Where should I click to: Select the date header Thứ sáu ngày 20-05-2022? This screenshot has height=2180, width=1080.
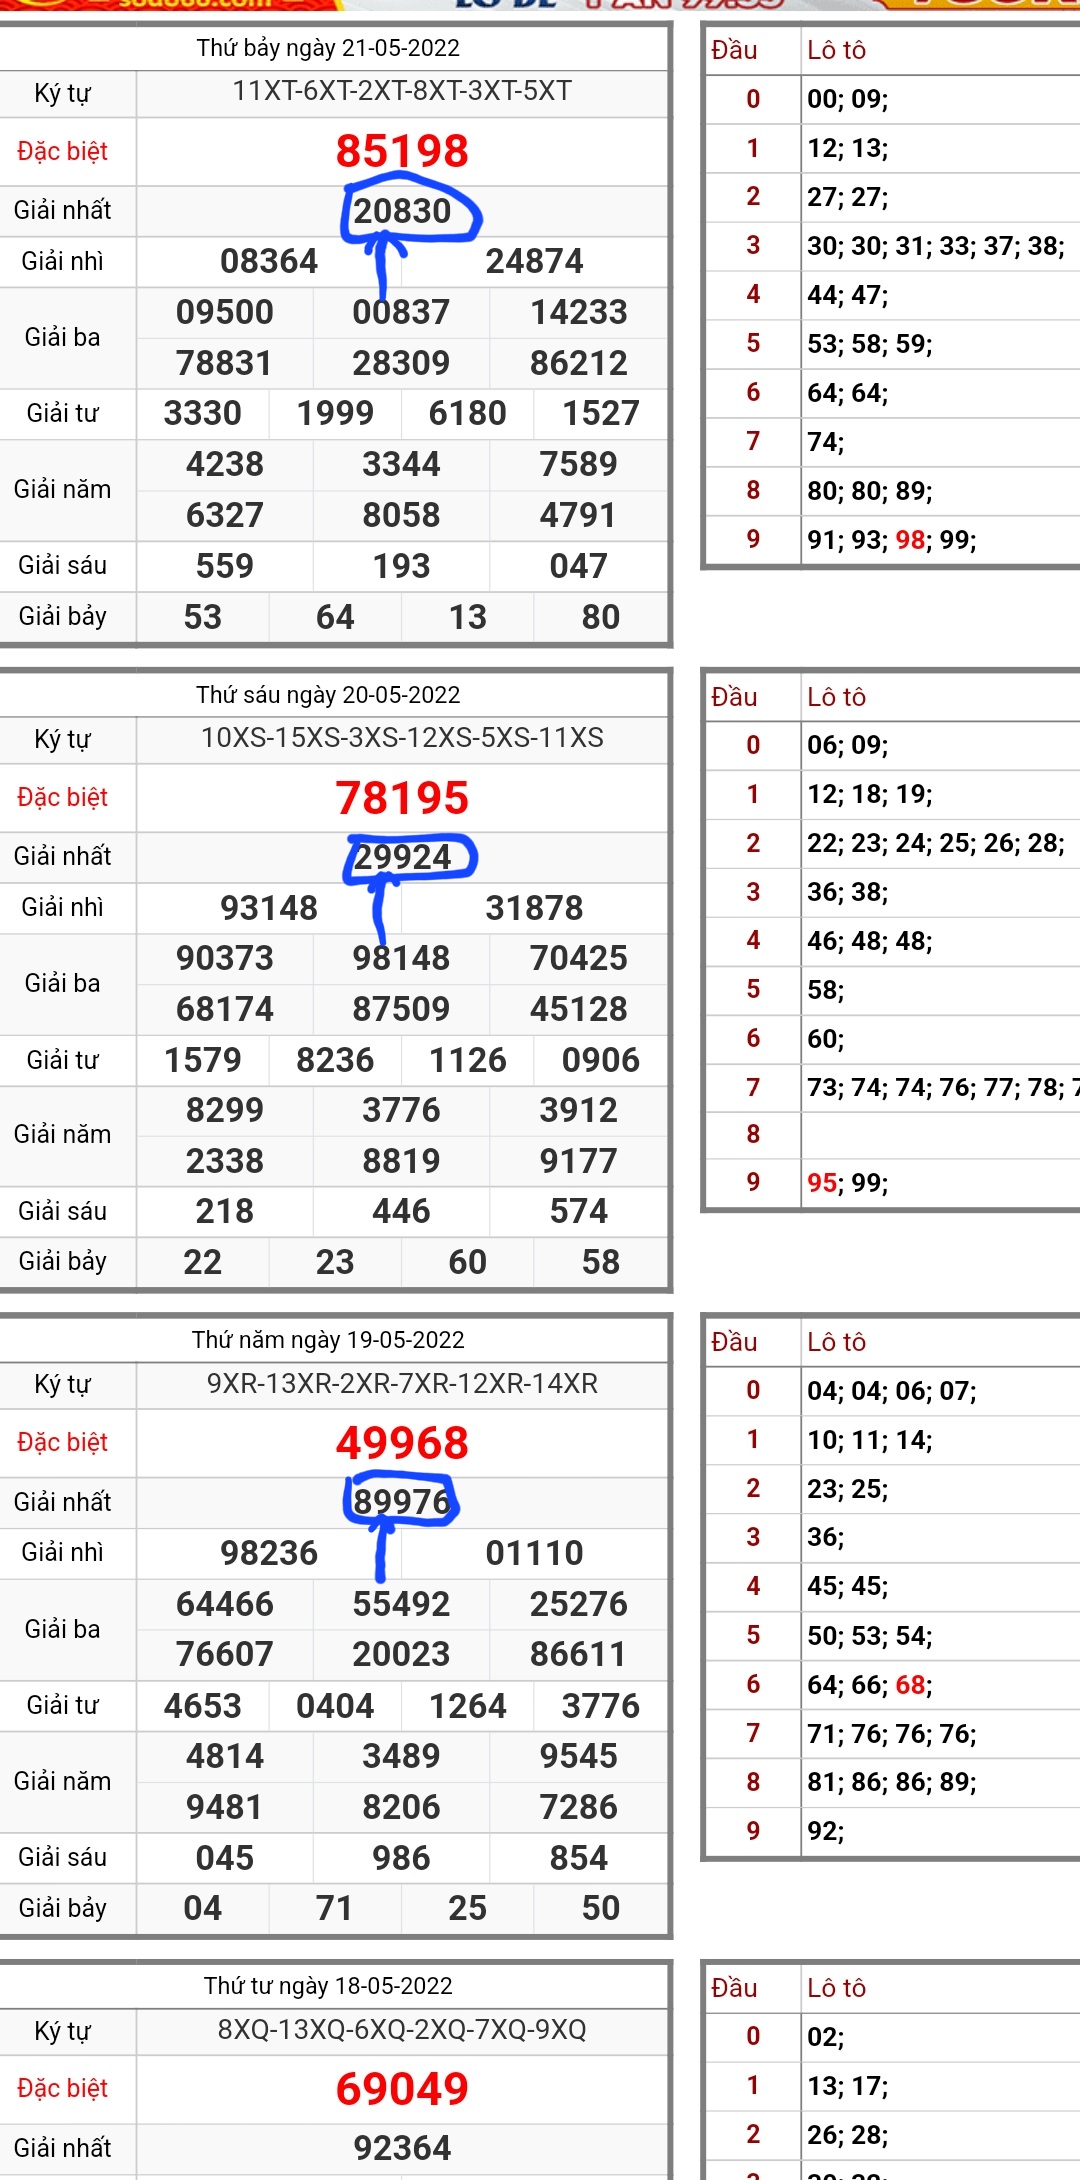click(328, 695)
